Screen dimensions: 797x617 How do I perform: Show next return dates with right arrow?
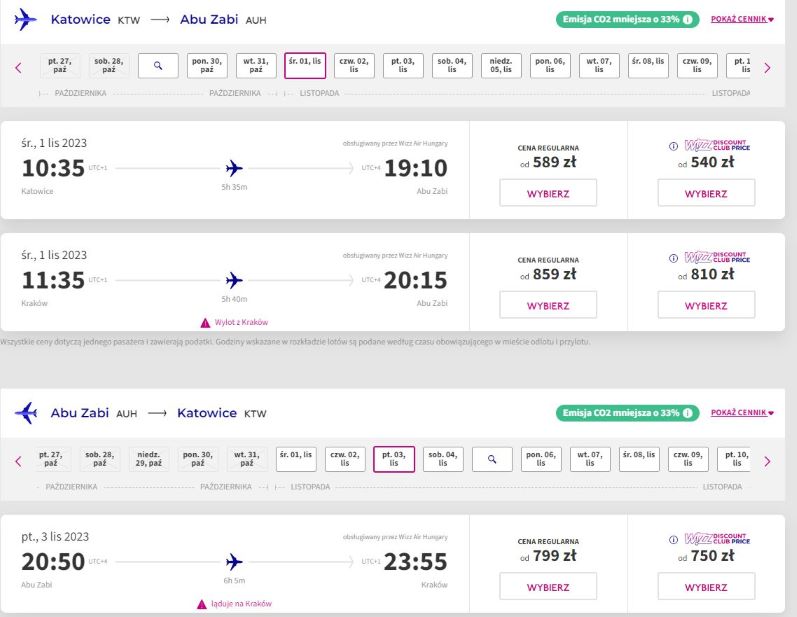[x=768, y=461]
